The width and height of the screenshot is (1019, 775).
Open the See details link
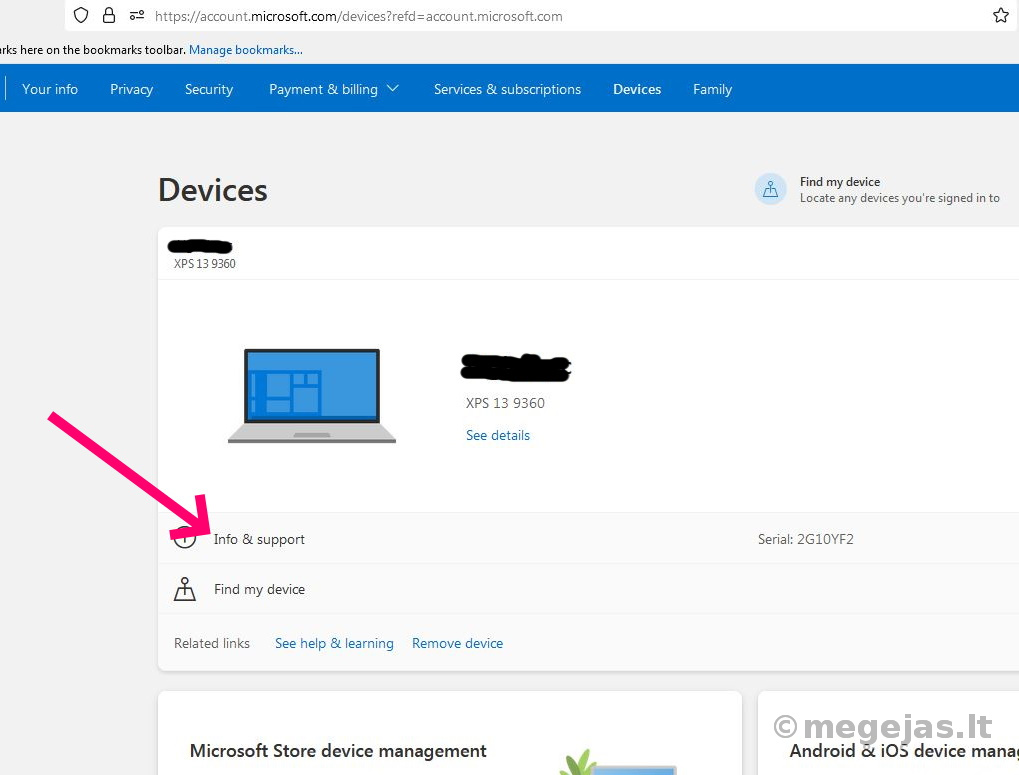pyautogui.click(x=498, y=435)
